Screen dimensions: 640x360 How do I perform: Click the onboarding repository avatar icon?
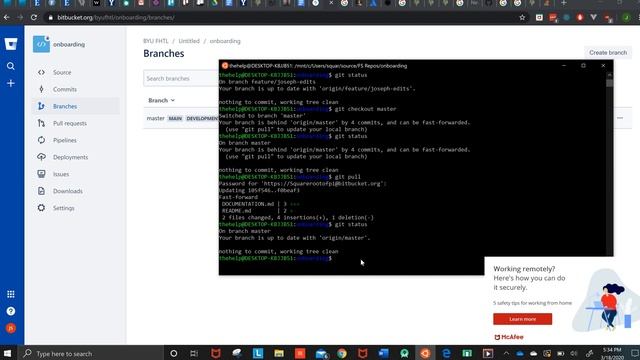pos(41,44)
